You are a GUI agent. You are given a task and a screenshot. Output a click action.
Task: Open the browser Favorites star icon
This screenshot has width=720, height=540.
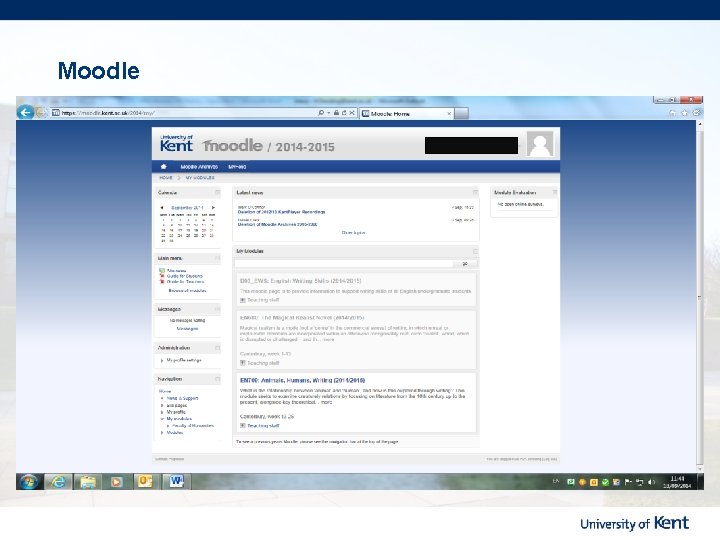point(685,113)
